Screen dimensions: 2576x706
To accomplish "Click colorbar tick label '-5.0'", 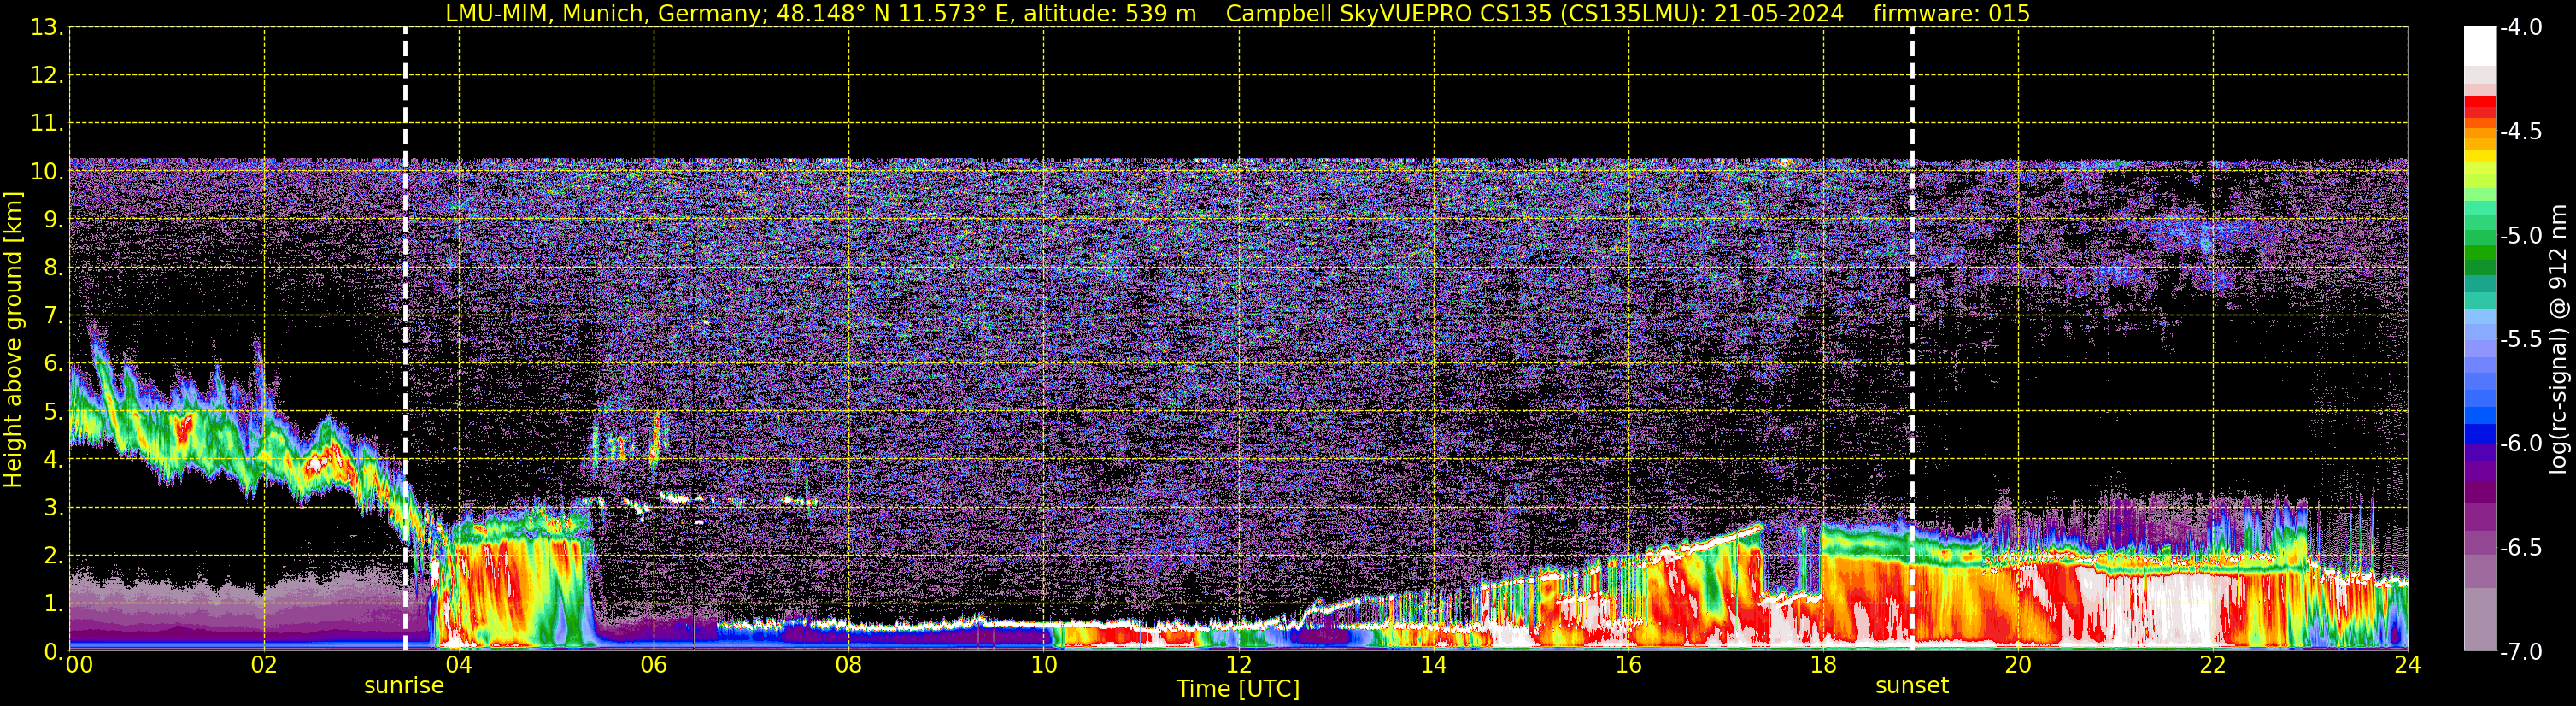I will click(2521, 235).
